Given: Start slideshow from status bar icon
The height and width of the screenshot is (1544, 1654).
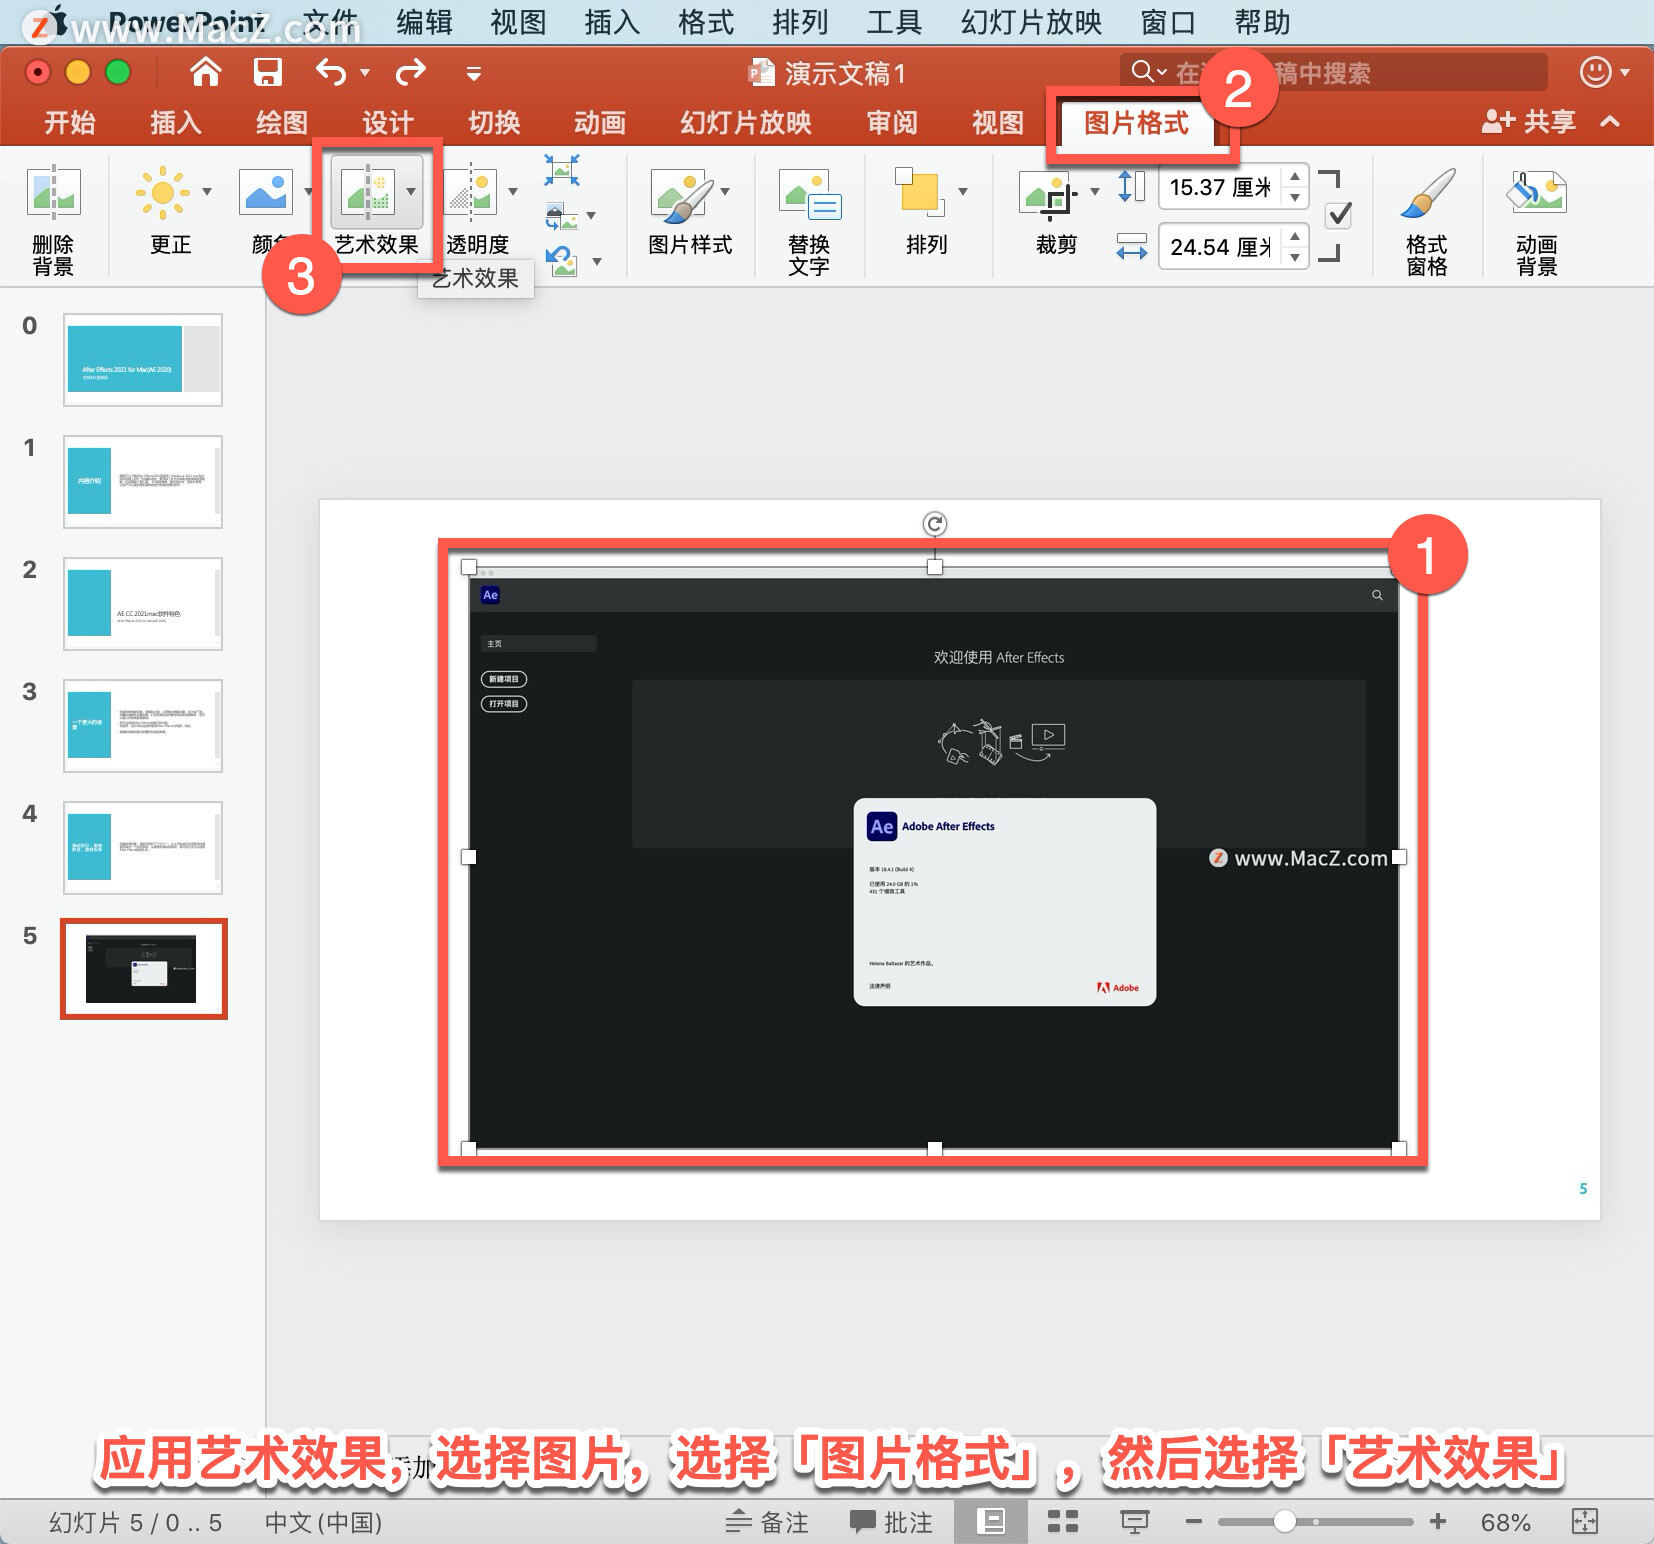Looking at the screenshot, I should pyautogui.click(x=1134, y=1522).
